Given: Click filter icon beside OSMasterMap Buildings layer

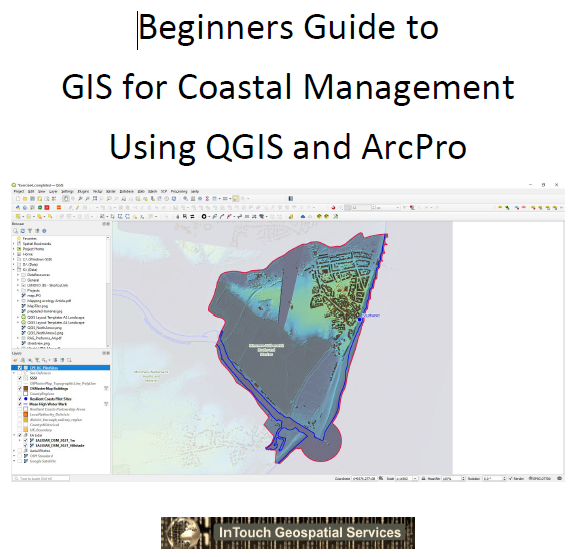Looking at the screenshot, I should click(x=106, y=388).
